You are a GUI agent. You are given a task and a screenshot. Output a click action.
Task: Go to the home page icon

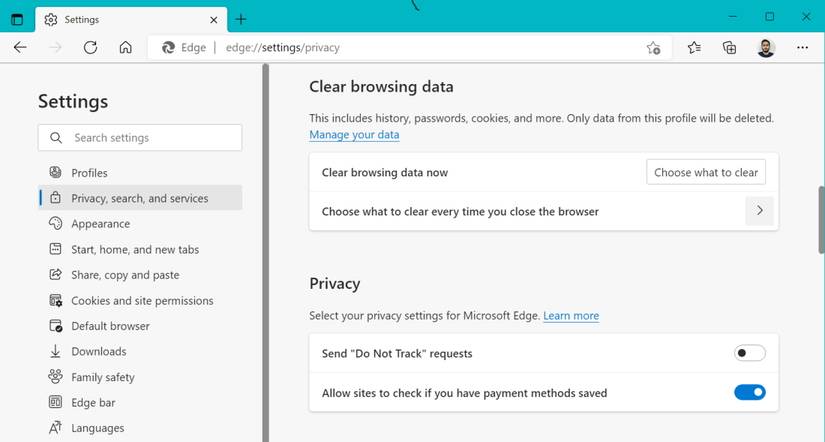tap(125, 47)
